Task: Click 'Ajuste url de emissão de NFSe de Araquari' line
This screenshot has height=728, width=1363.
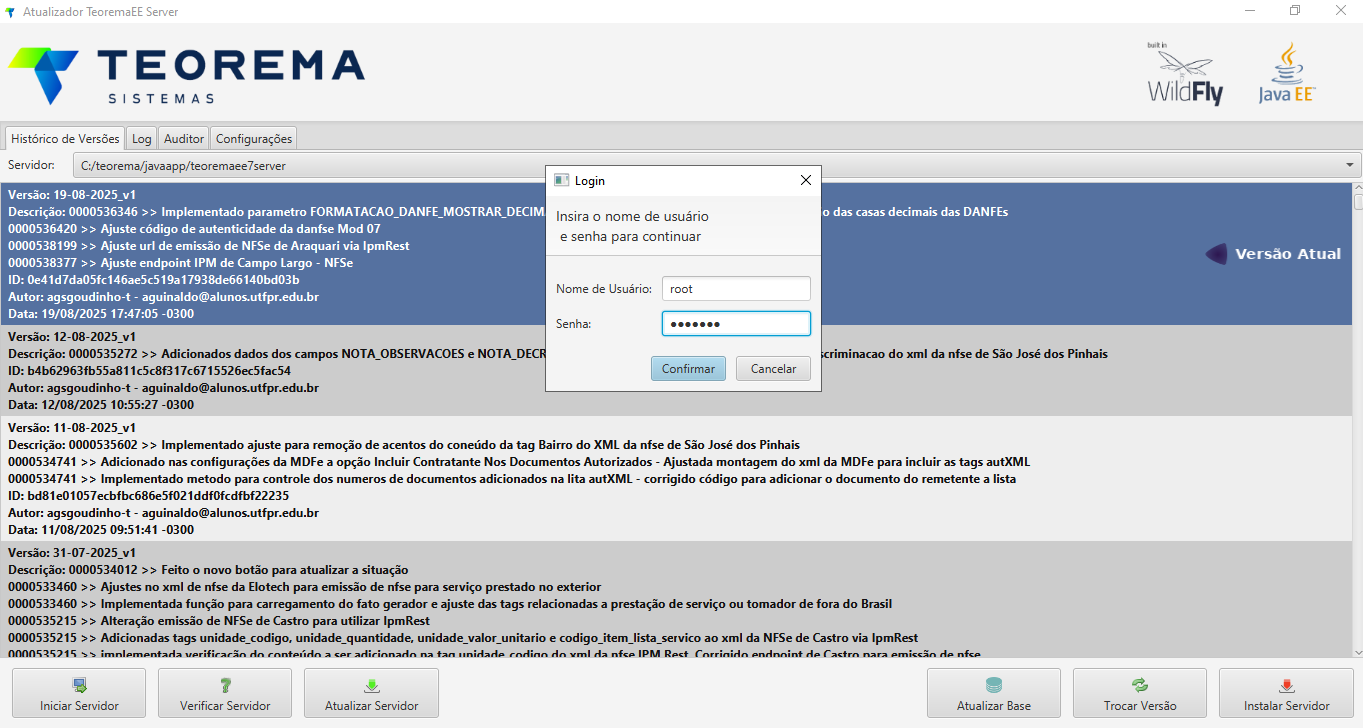Action: coord(208,245)
